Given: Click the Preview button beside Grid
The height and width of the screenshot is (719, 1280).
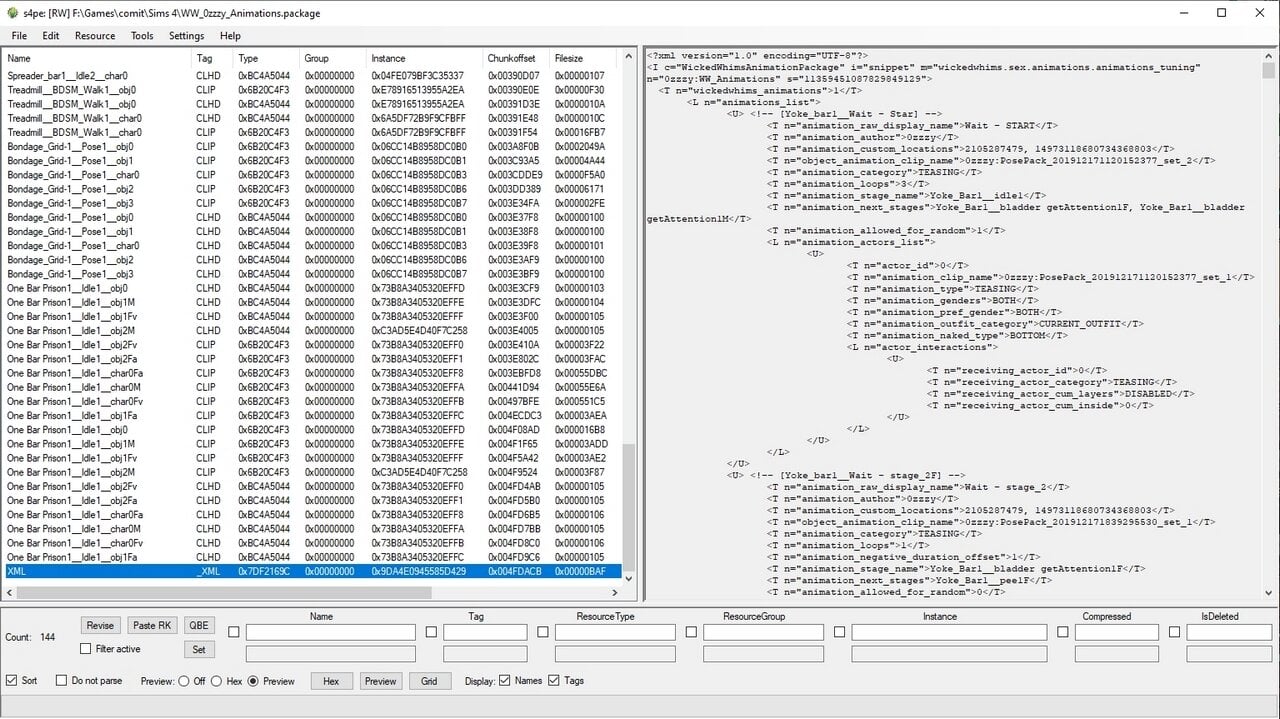Looking at the screenshot, I should coord(380,681).
